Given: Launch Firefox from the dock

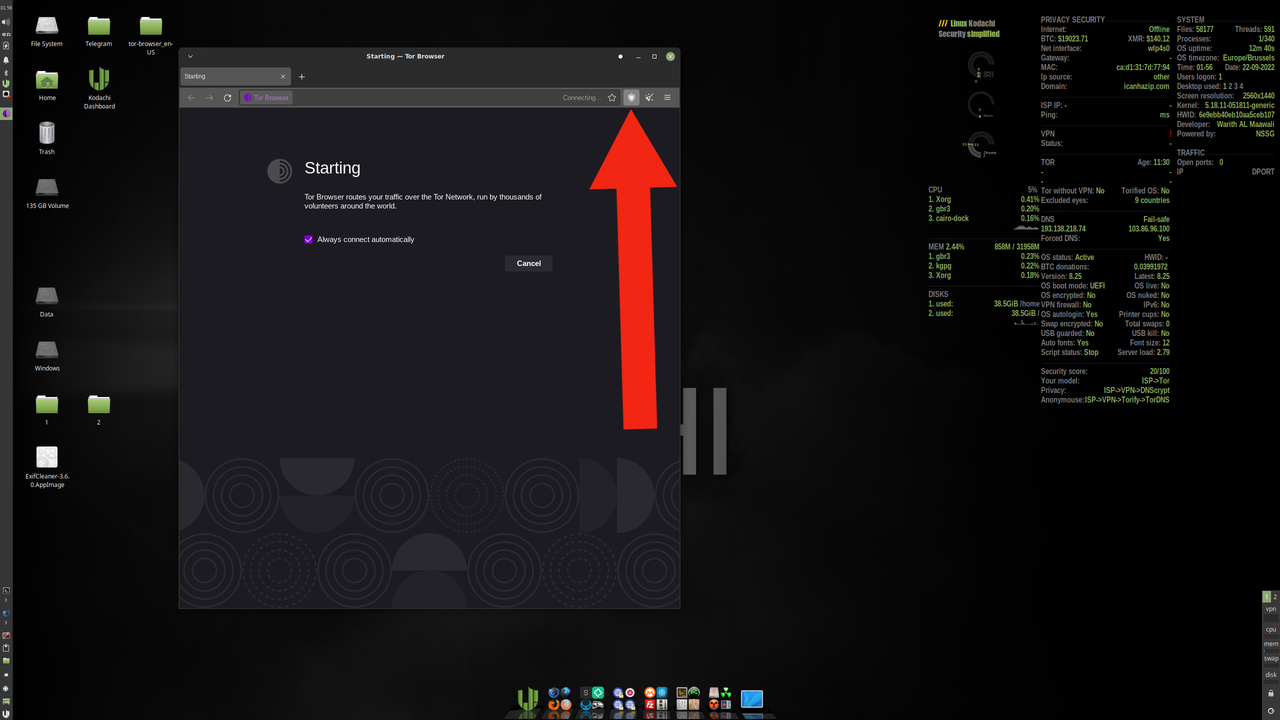Looking at the screenshot, I should pos(554,704).
